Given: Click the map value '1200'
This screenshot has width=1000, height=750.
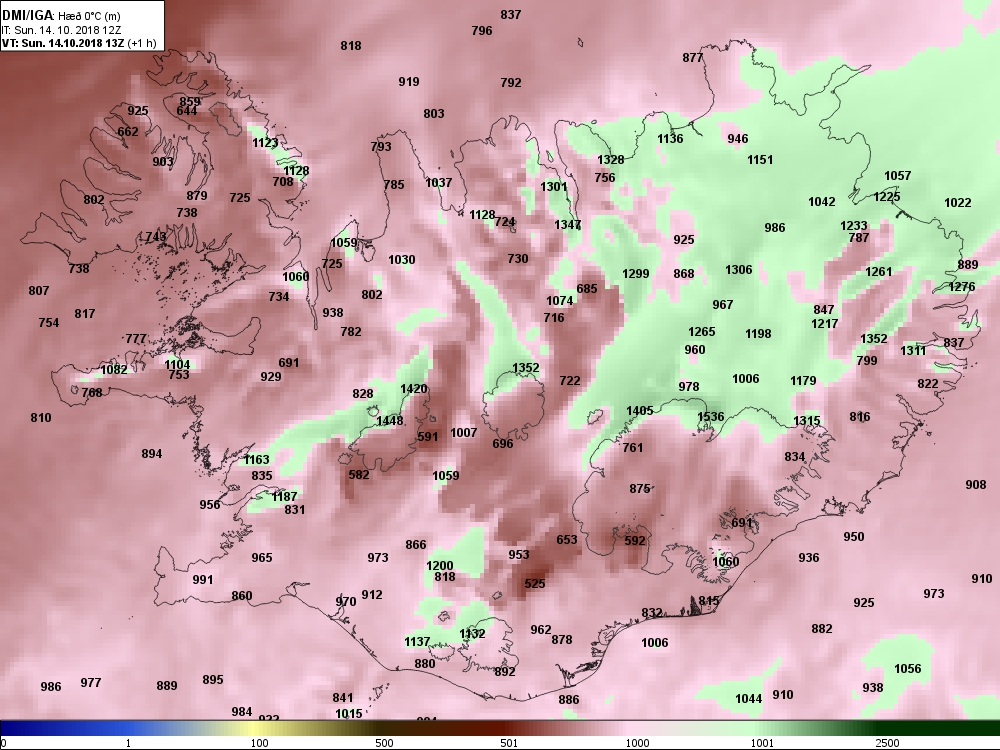Looking at the screenshot, I should click(x=439, y=565).
